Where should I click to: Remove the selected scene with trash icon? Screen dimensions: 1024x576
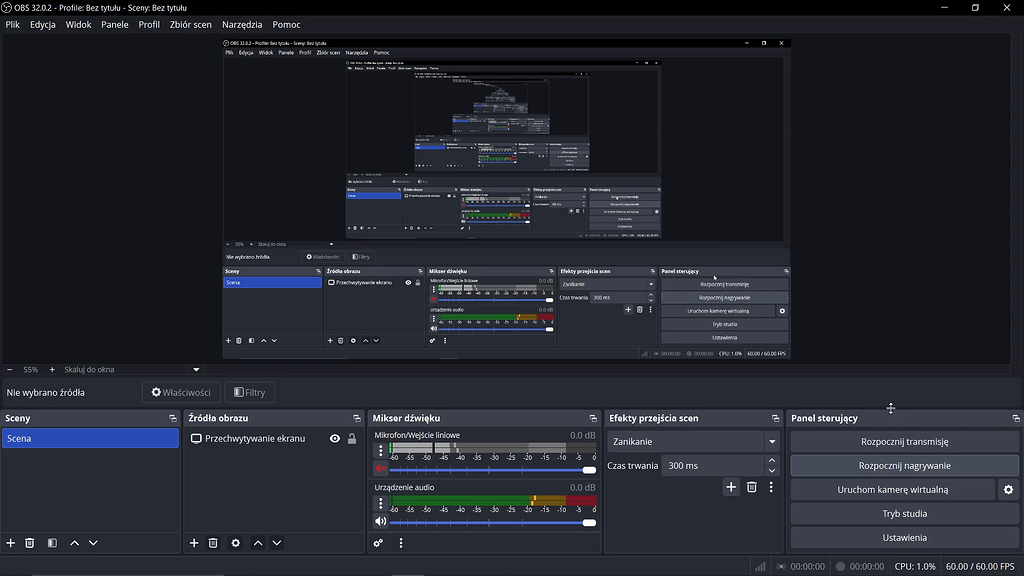[29, 543]
